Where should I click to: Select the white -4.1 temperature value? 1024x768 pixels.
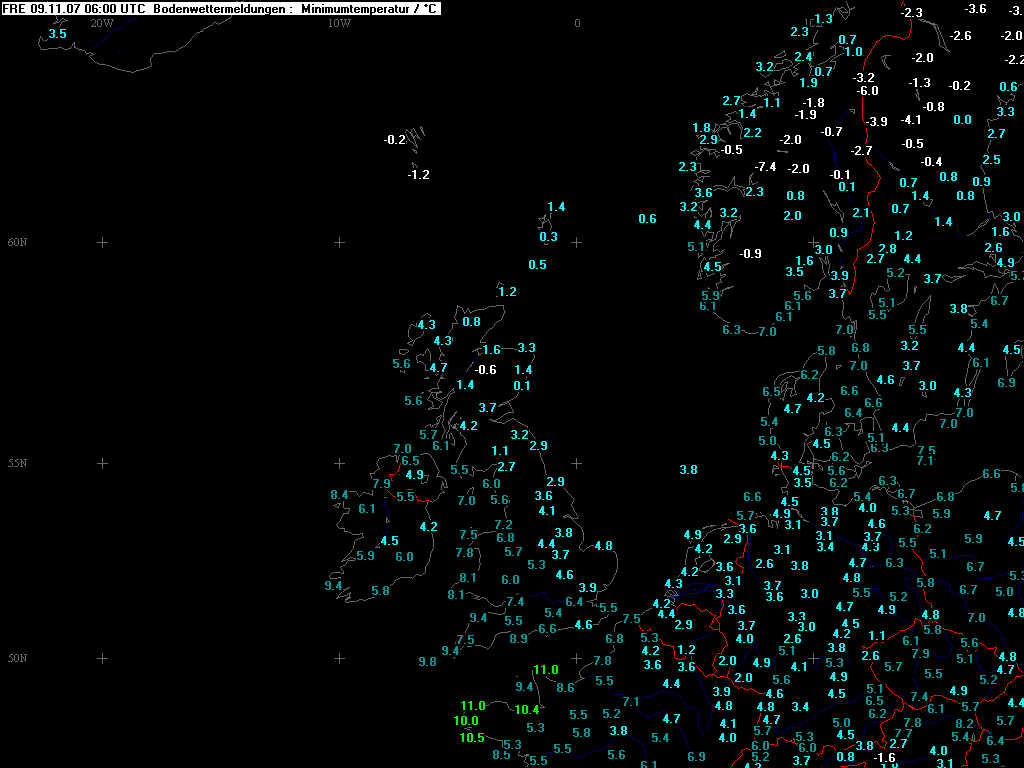pyautogui.click(x=911, y=120)
